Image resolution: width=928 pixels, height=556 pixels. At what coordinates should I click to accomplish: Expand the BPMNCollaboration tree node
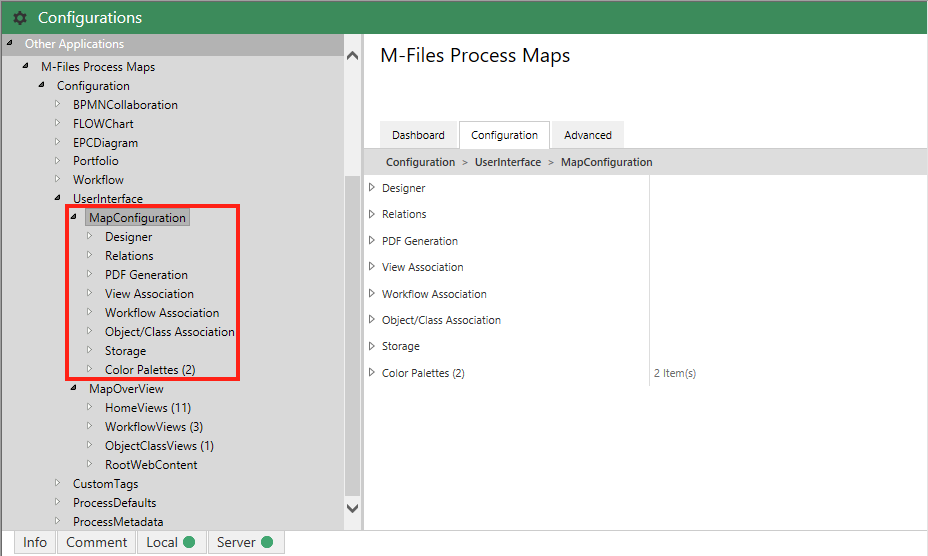tap(57, 104)
